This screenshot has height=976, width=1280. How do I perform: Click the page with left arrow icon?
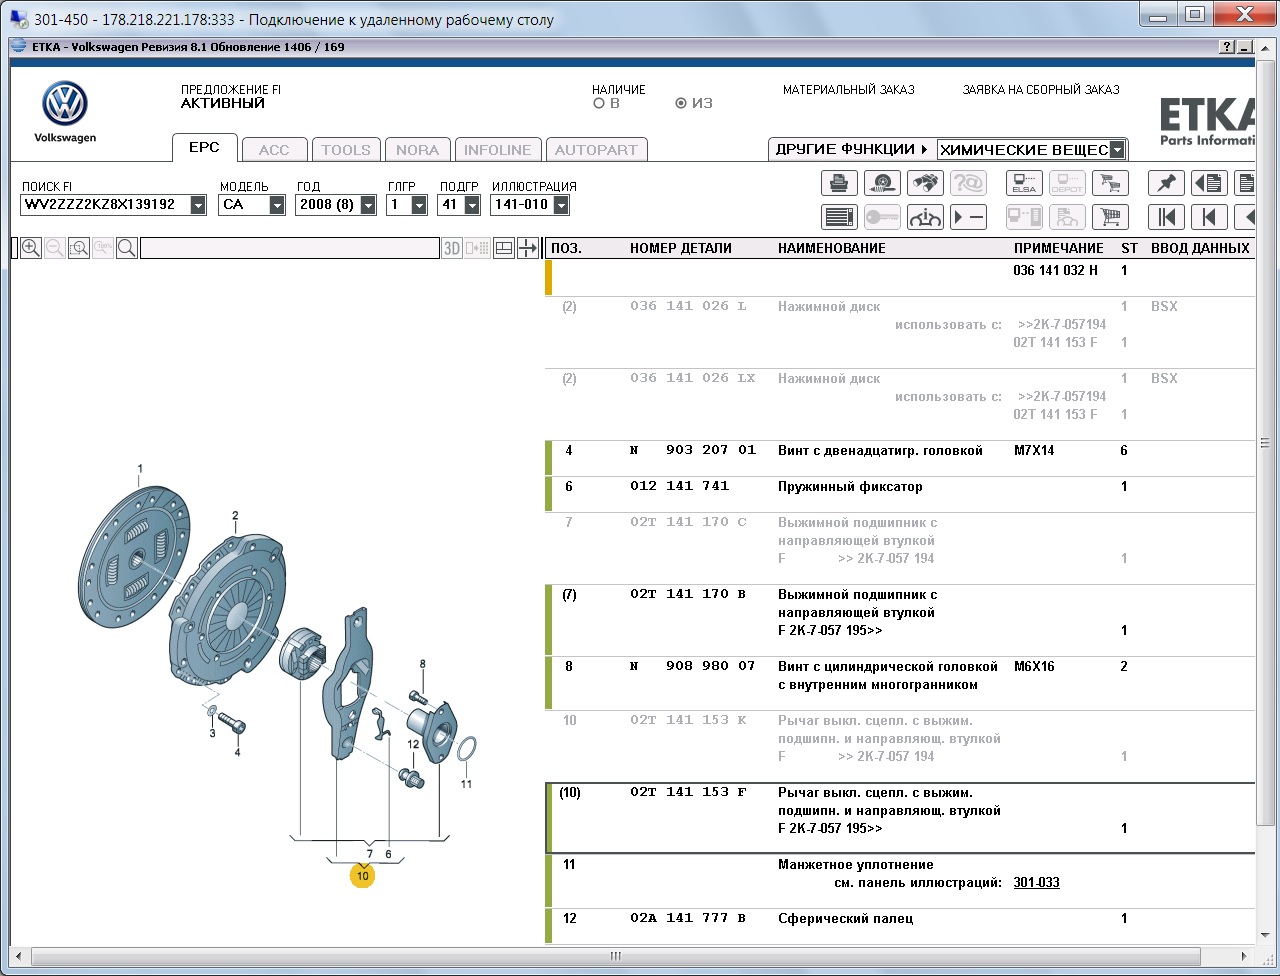1209,183
